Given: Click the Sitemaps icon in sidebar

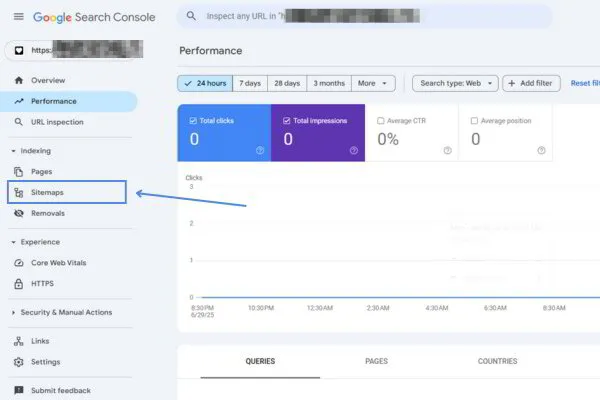Looking at the screenshot, I should [19, 192].
